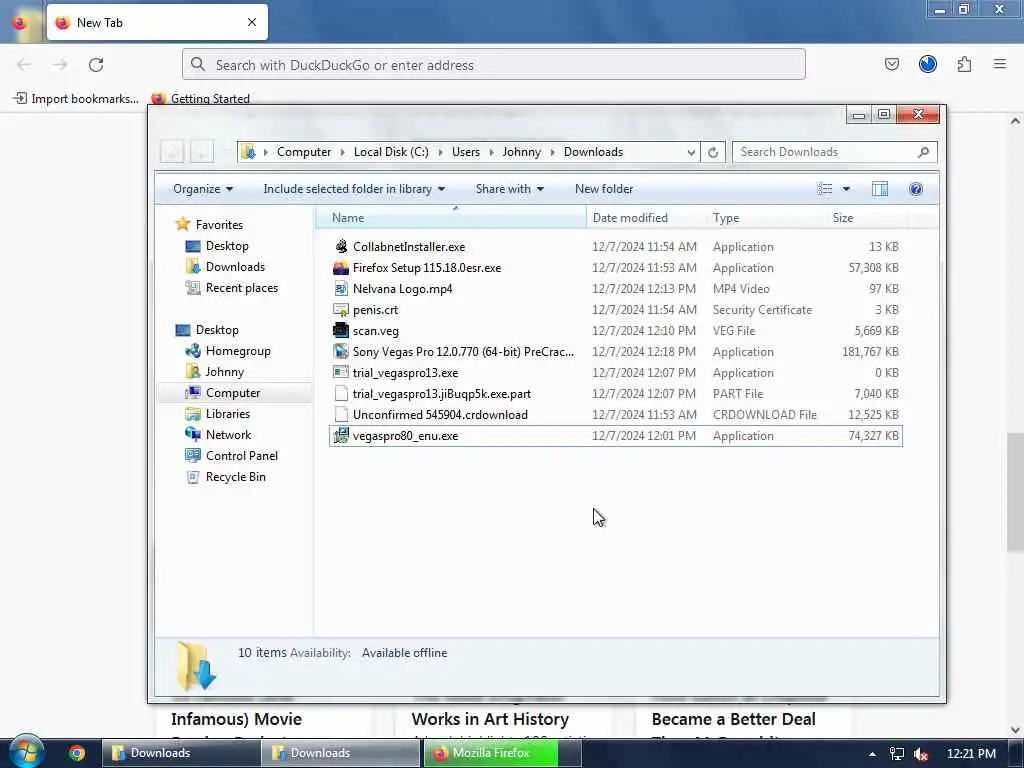Open Libraries in navigation pane
This screenshot has width=1024, height=768.
tap(227, 413)
